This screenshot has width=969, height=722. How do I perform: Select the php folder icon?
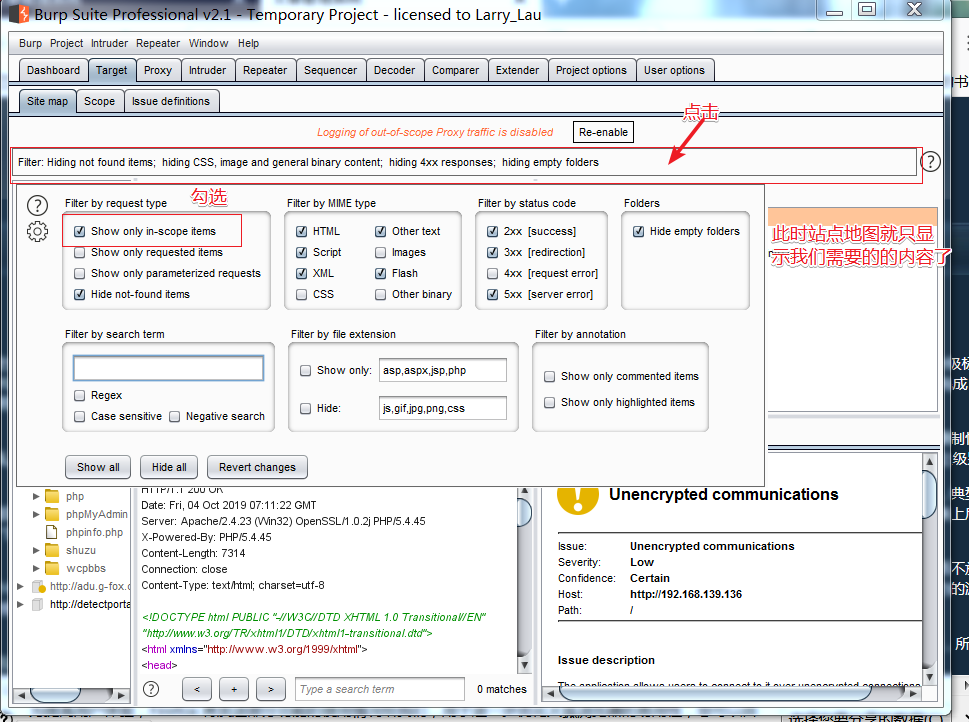53,496
